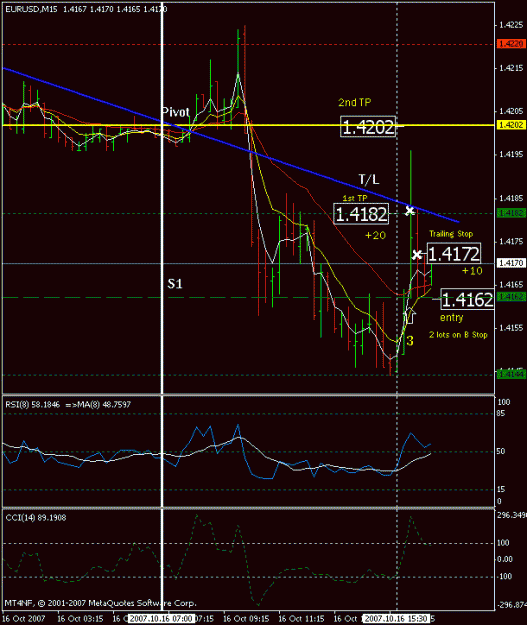Viewport: 527px width, 625px height.
Task: Click the 1st TP text label
Action: [355, 198]
